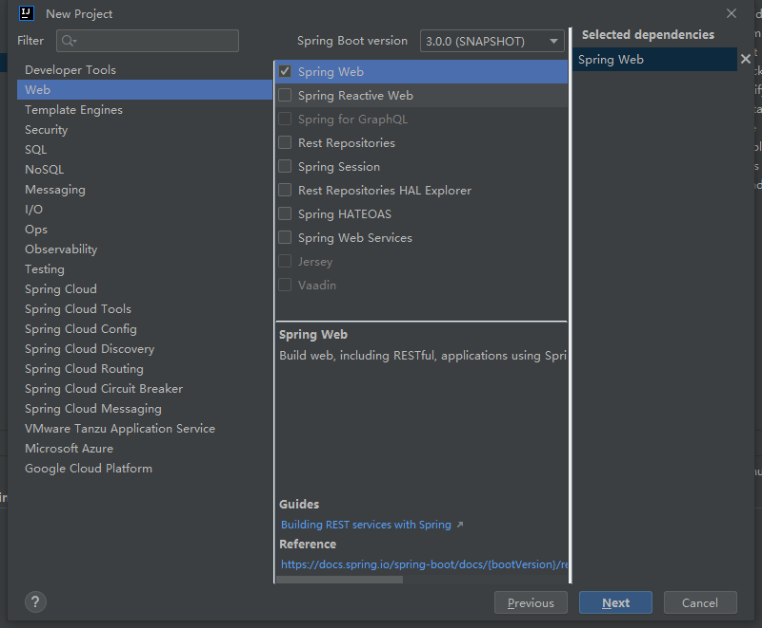This screenshot has height=628, width=762.
Task: Open Spring Cloud Circuit Breaker category
Action: (x=144, y=389)
